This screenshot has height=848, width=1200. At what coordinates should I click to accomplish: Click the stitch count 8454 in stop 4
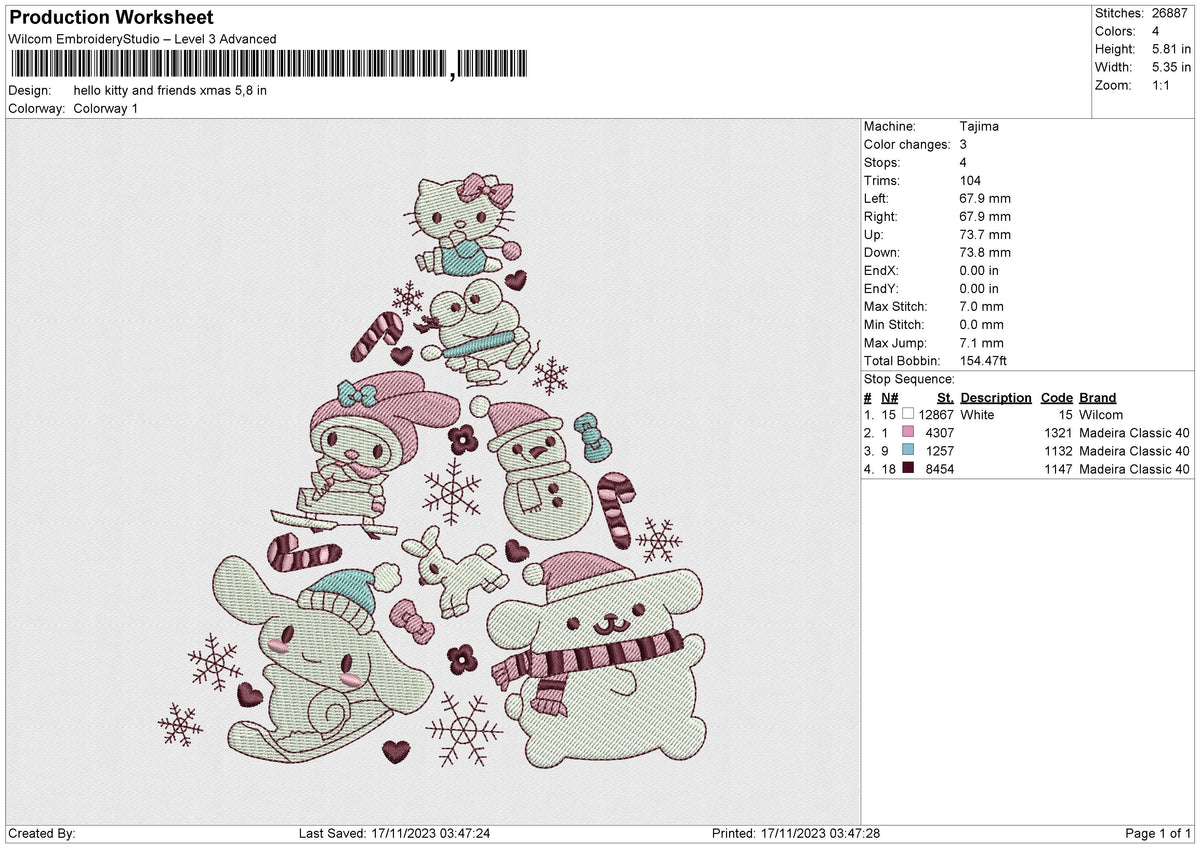point(941,468)
